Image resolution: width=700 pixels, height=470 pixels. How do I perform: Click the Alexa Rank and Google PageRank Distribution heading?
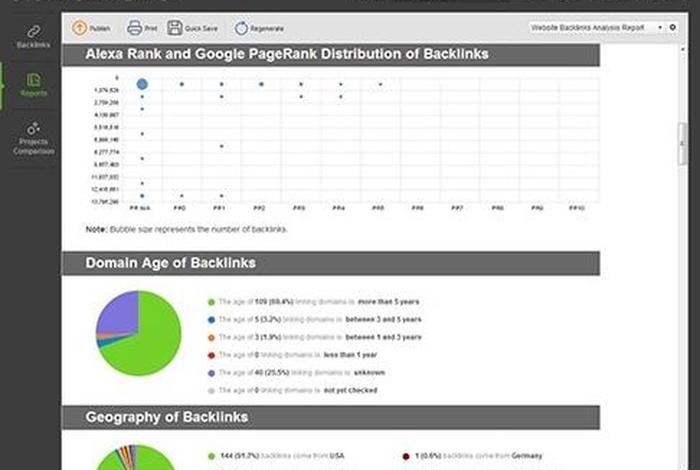tap(287, 54)
